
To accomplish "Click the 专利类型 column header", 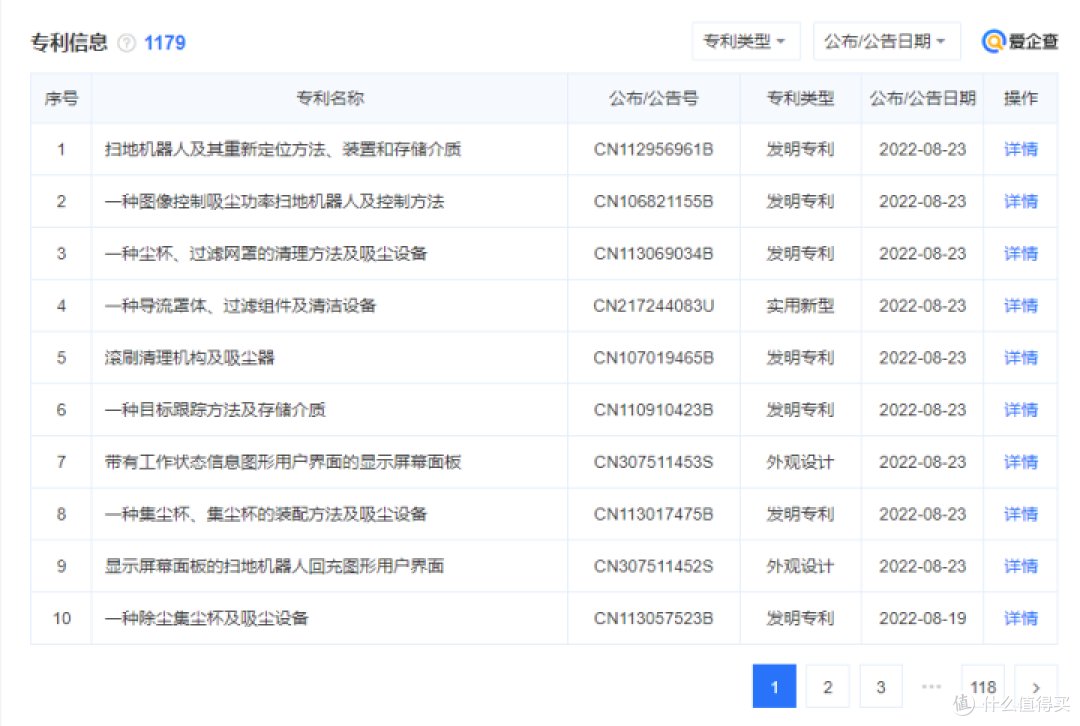I will pos(800,98).
